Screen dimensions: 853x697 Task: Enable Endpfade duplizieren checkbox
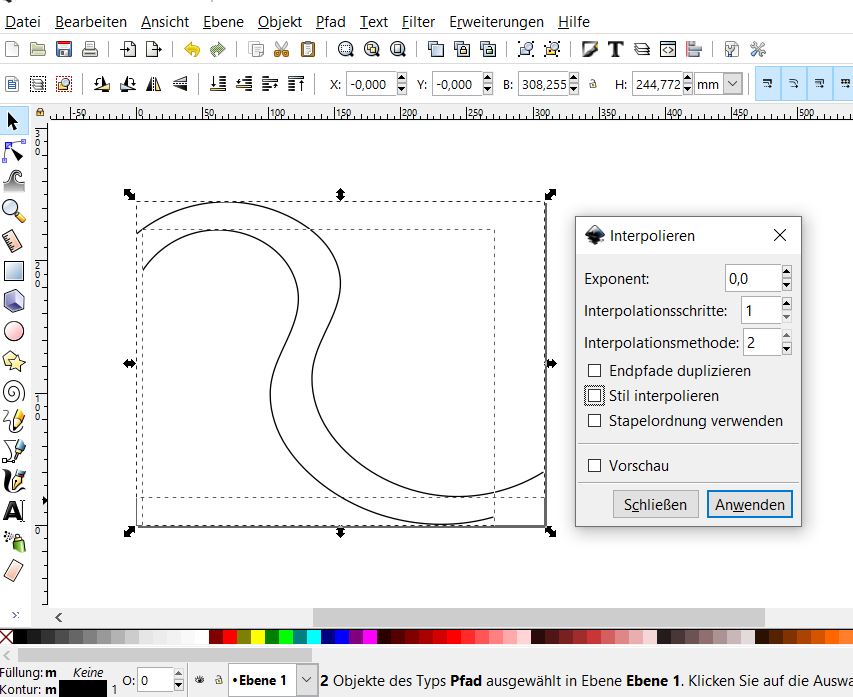(595, 371)
